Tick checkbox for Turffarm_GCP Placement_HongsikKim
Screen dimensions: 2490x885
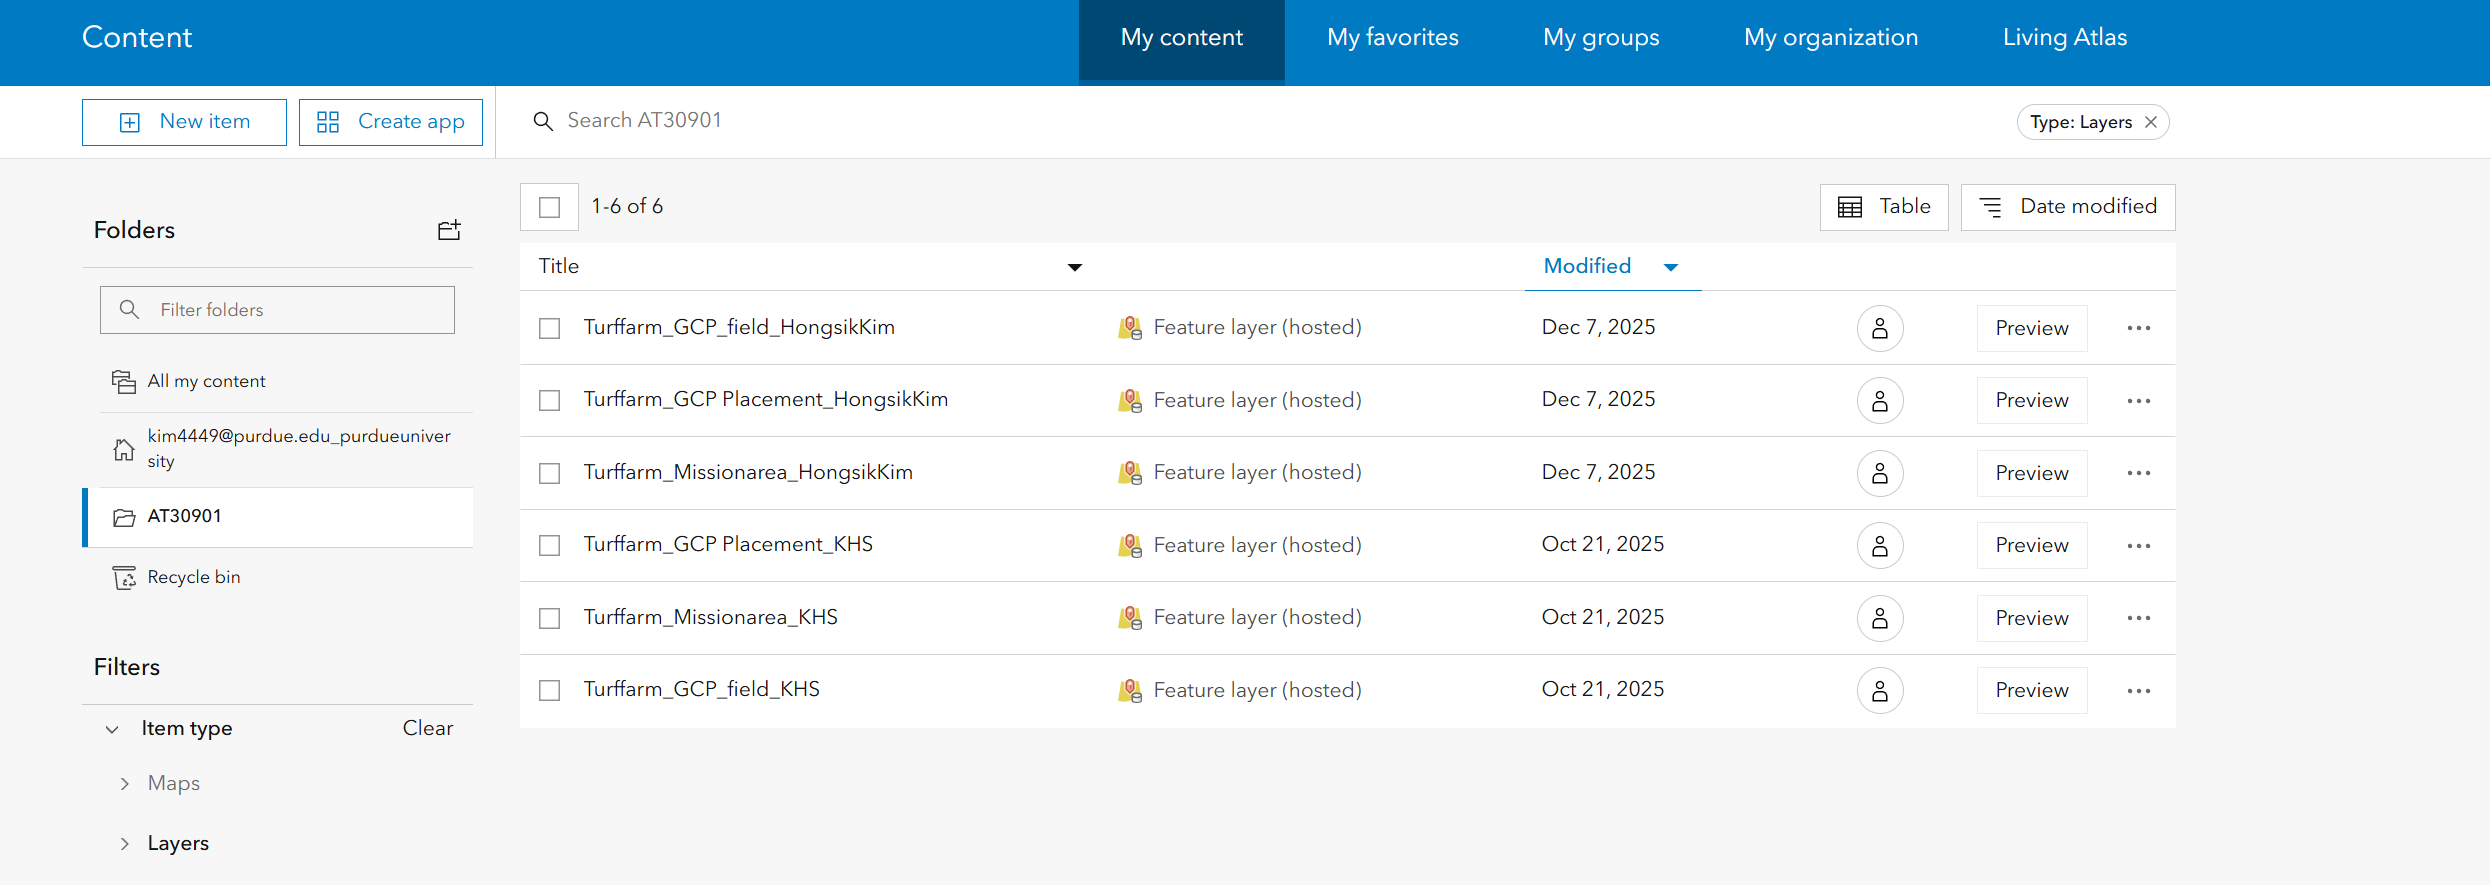pos(549,400)
